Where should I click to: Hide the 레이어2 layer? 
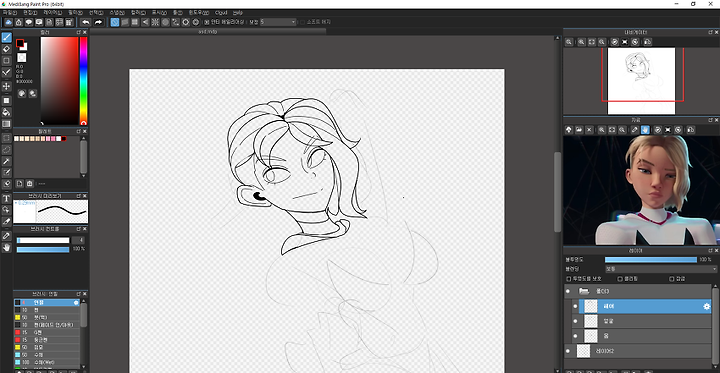coord(568,351)
